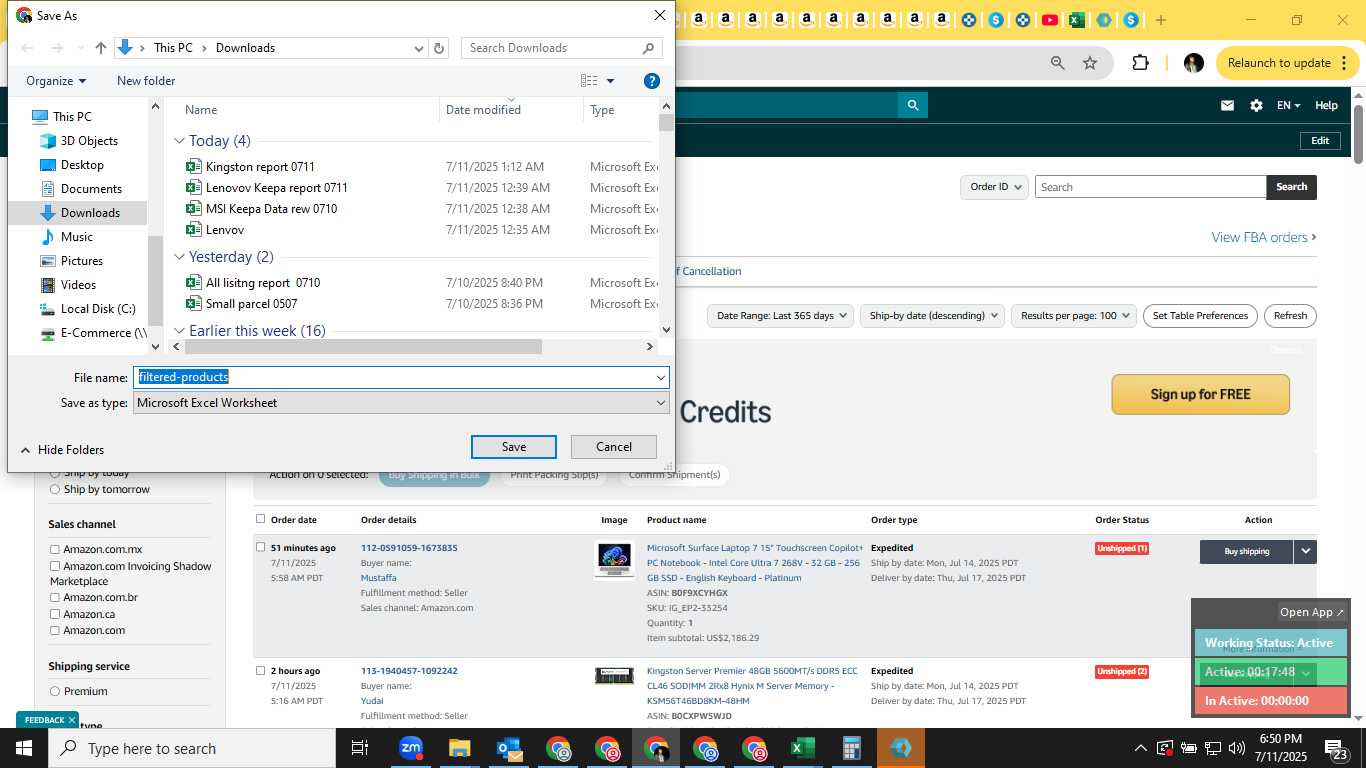
Task: Collapse the Yesterday (2) group
Action: click(180, 257)
